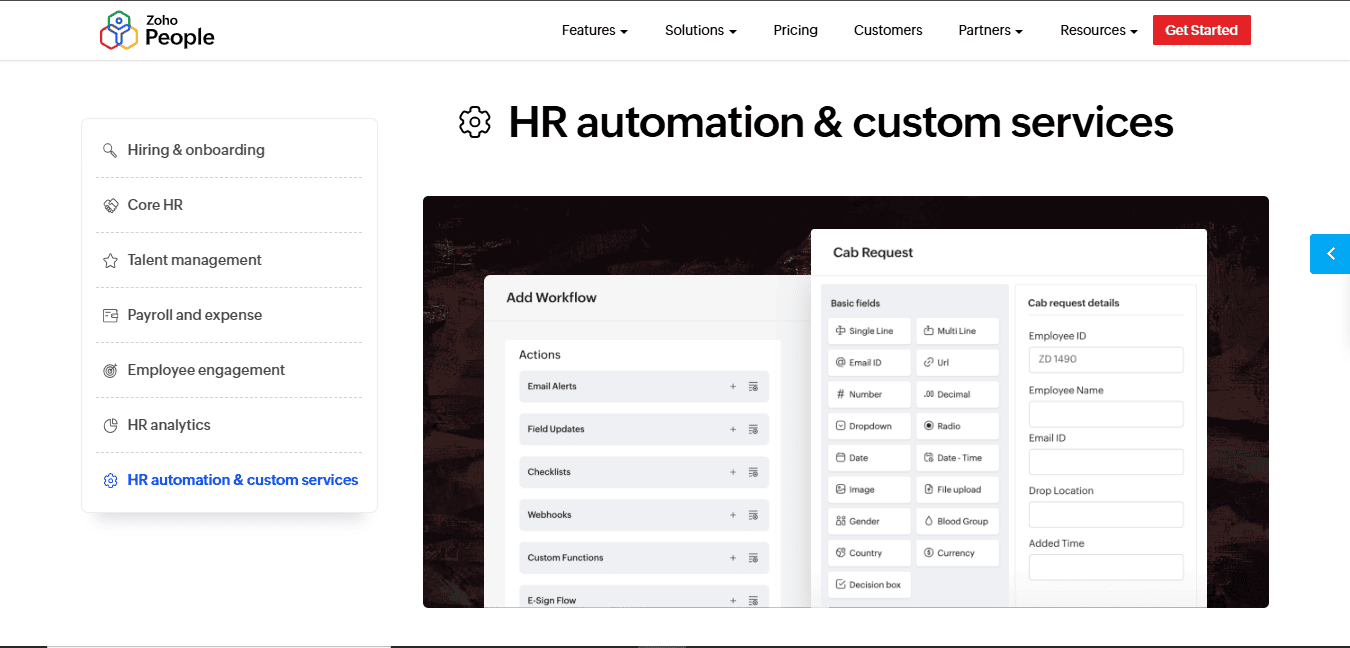1350x648 pixels.
Task: Click the blue left-arrow side panel tab
Action: [1329, 254]
